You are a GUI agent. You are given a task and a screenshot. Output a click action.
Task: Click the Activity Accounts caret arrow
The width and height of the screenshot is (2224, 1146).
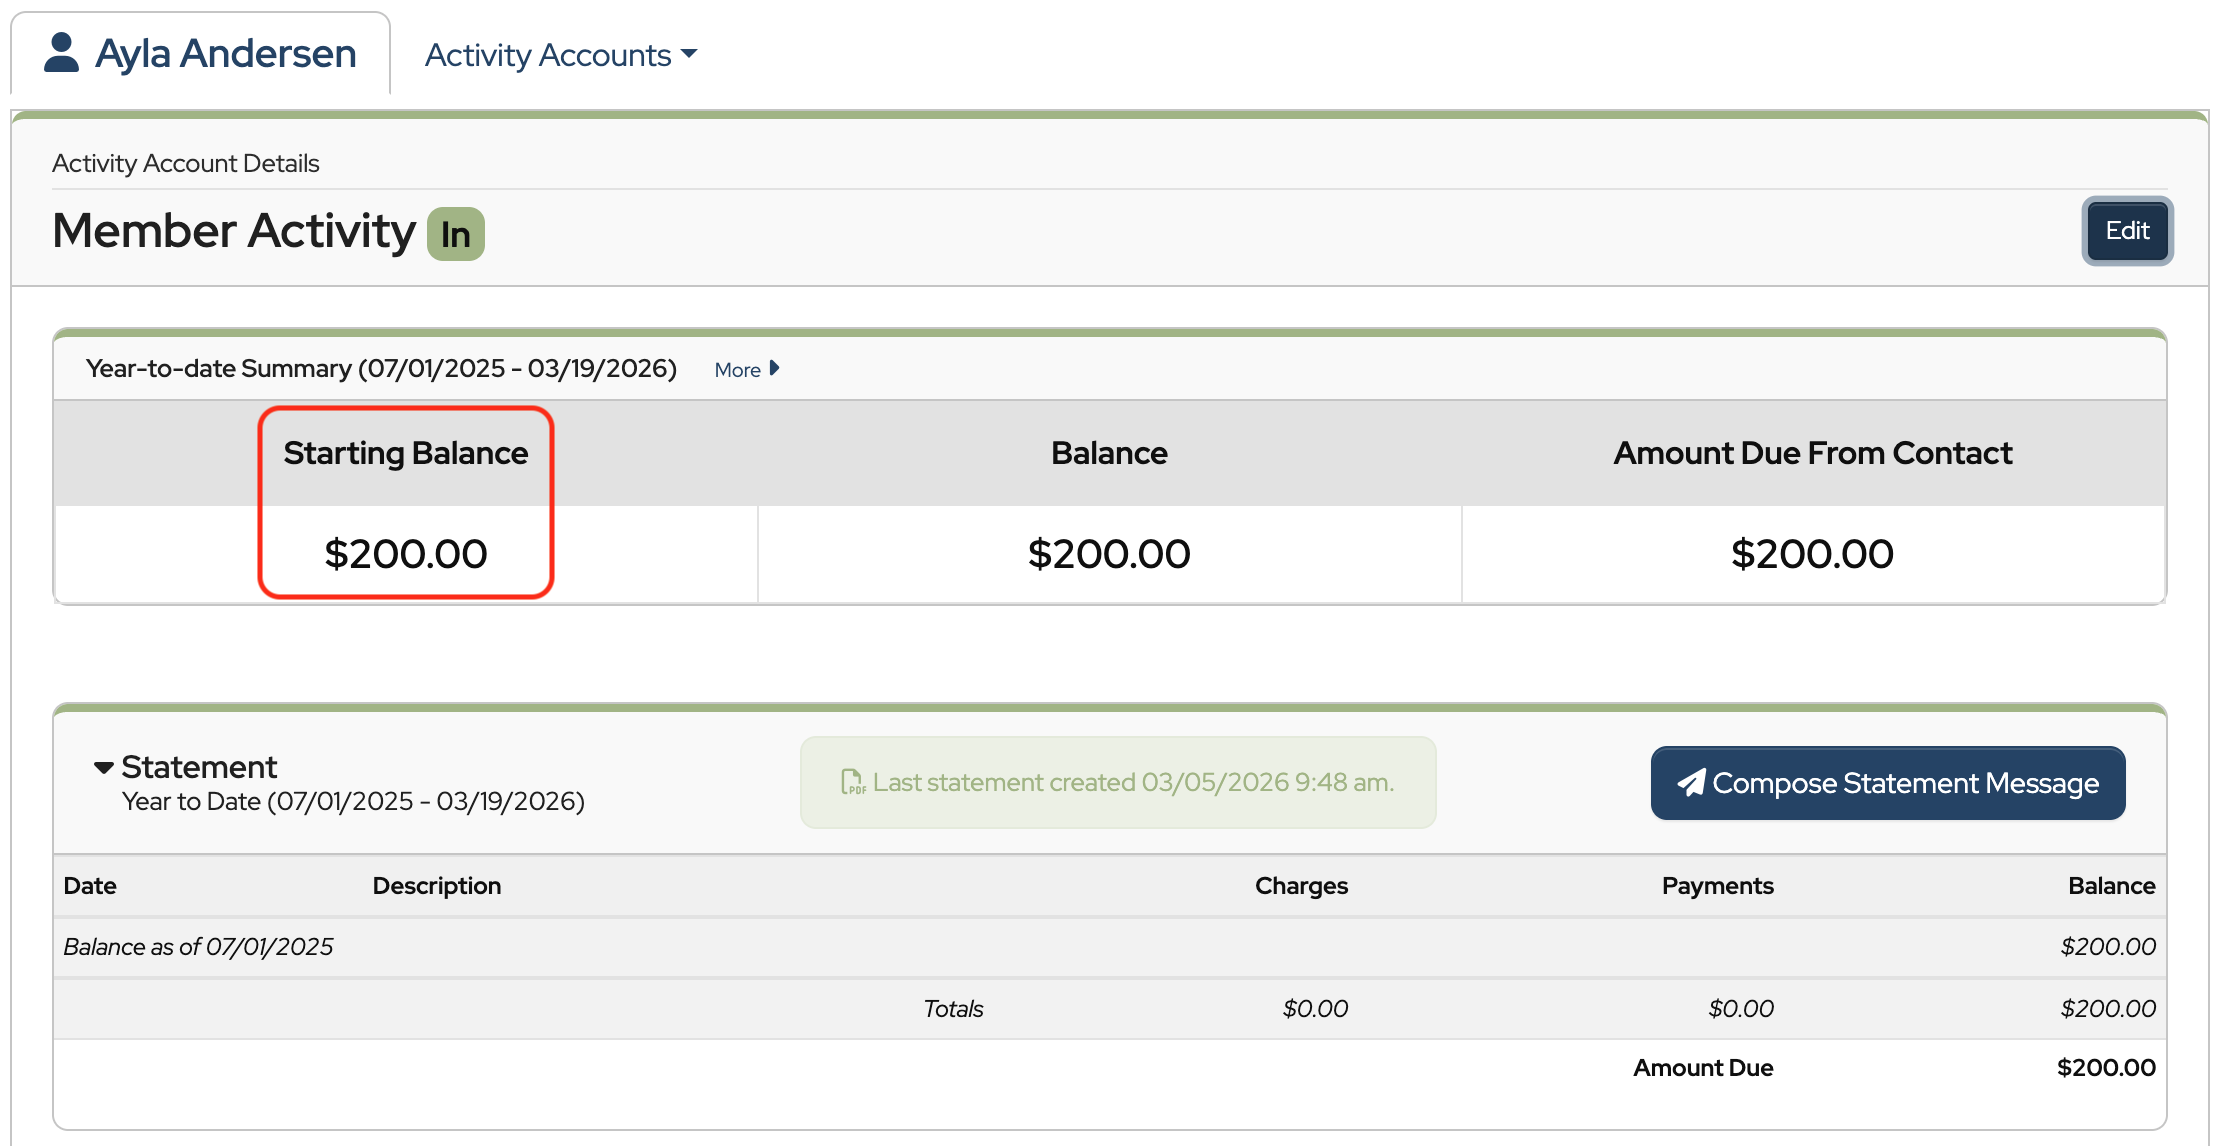click(689, 54)
